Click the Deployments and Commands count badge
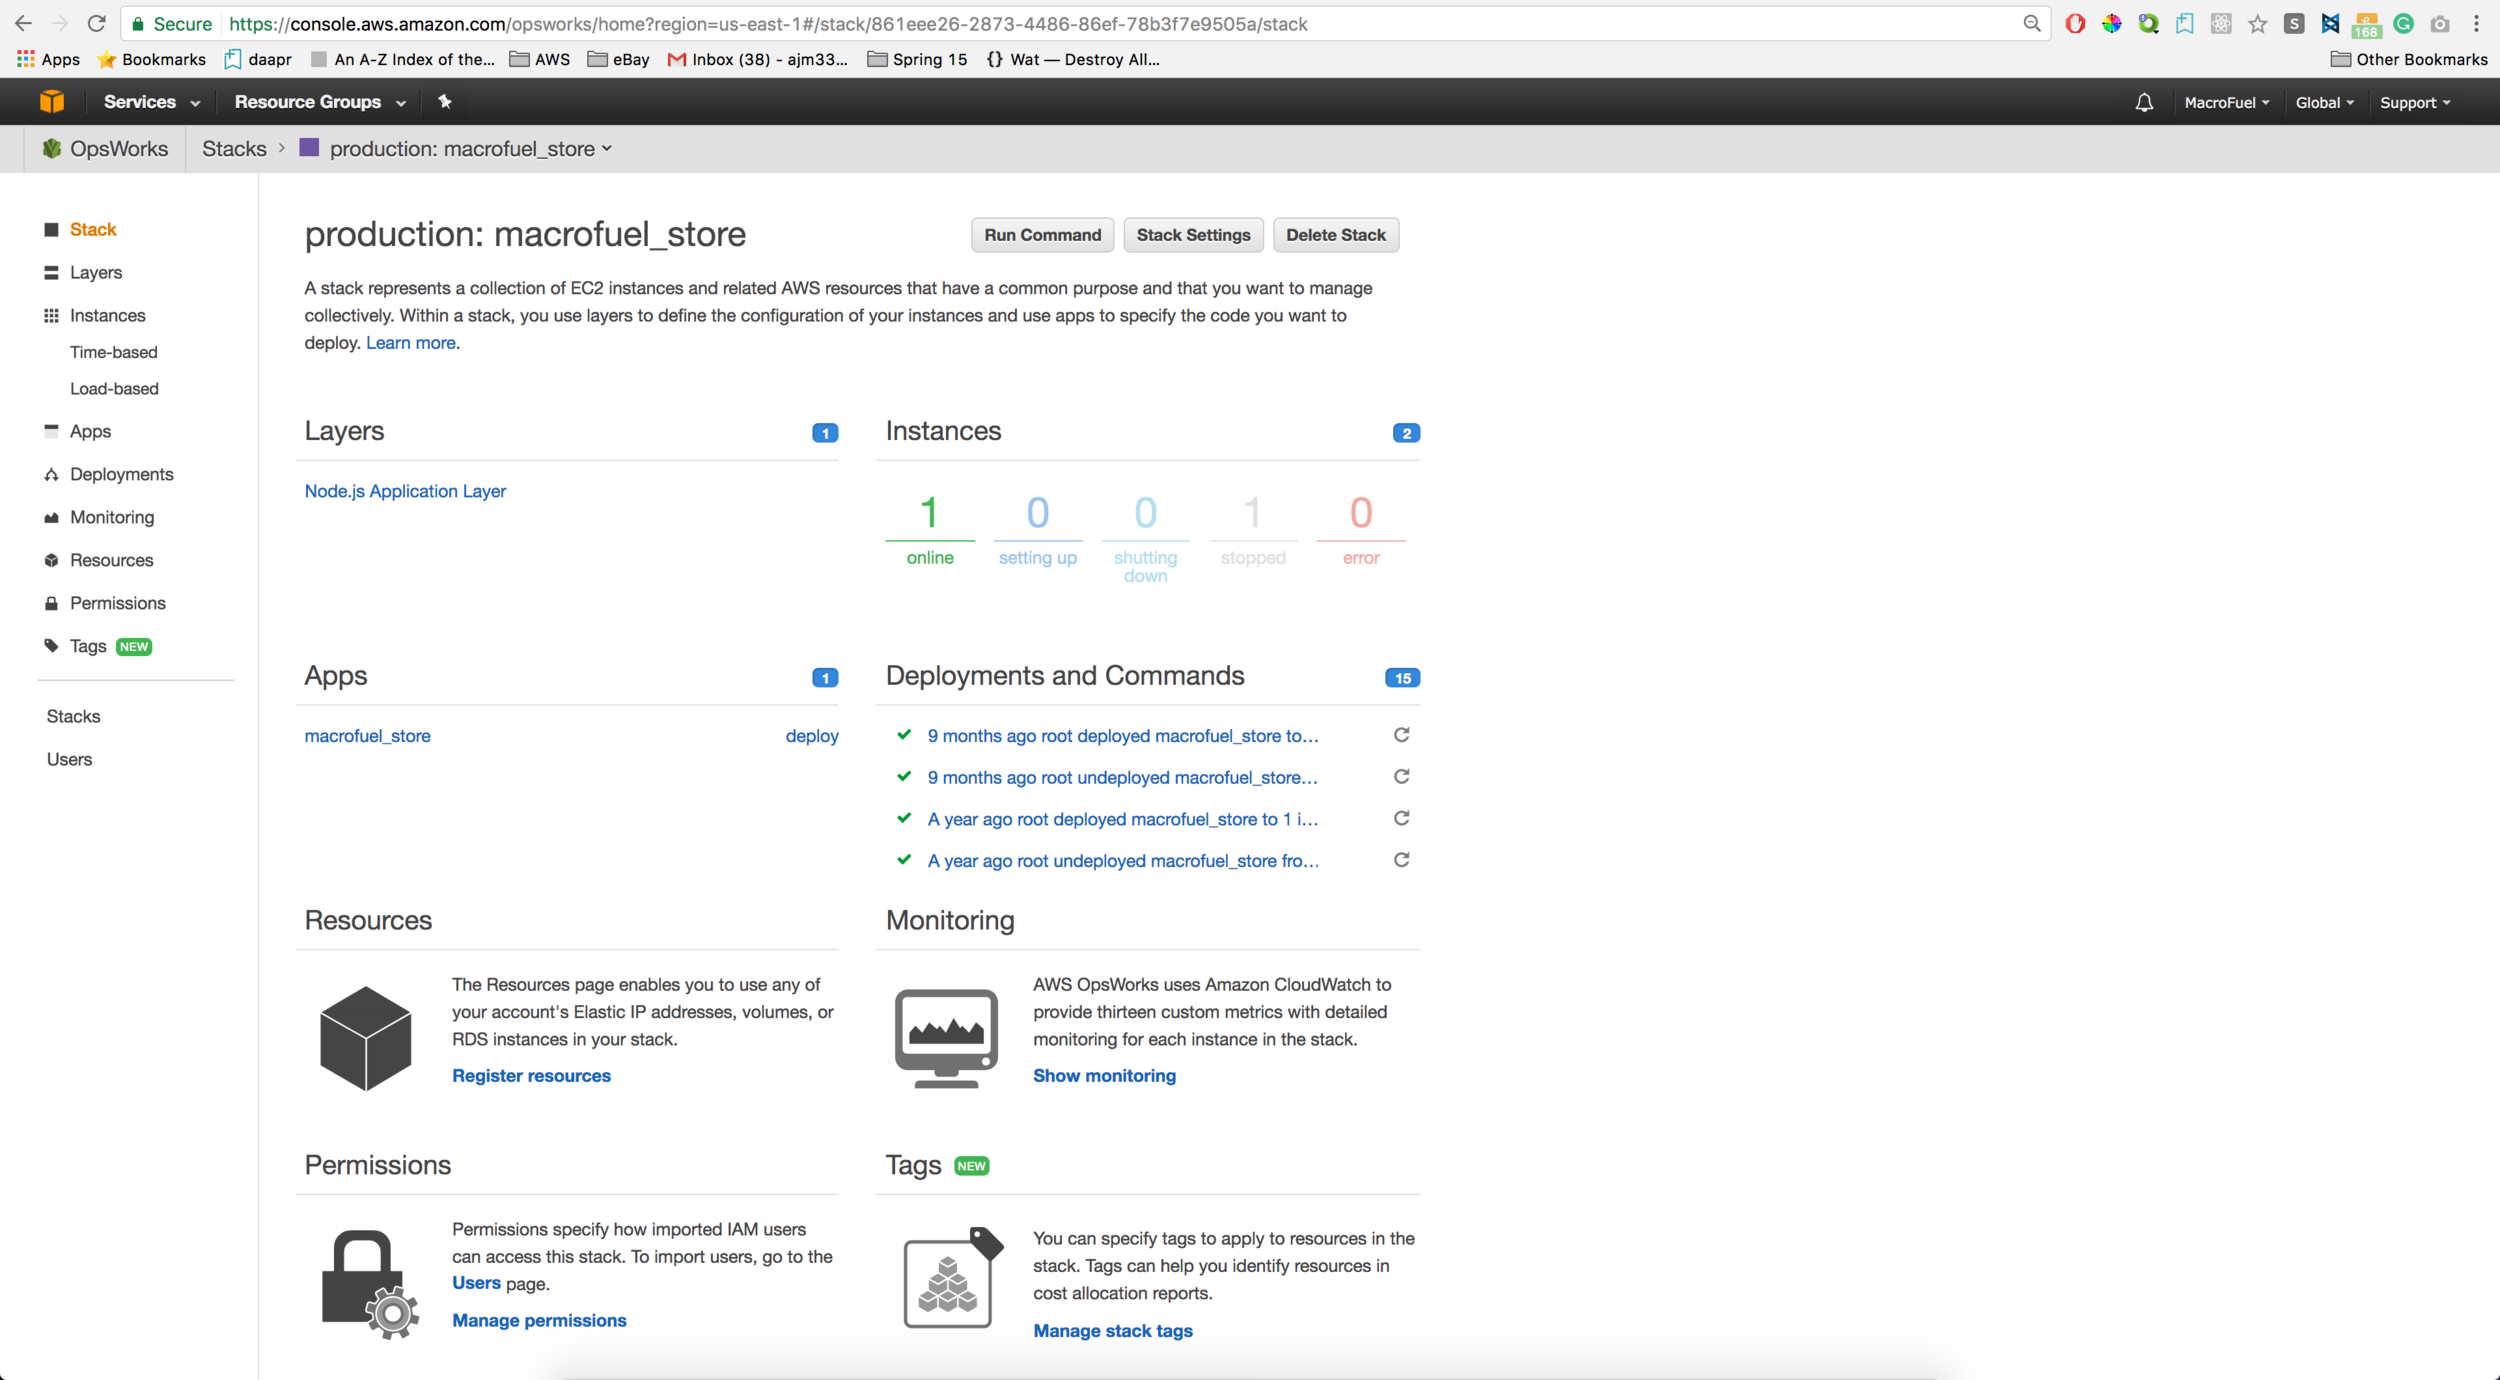 (1402, 678)
